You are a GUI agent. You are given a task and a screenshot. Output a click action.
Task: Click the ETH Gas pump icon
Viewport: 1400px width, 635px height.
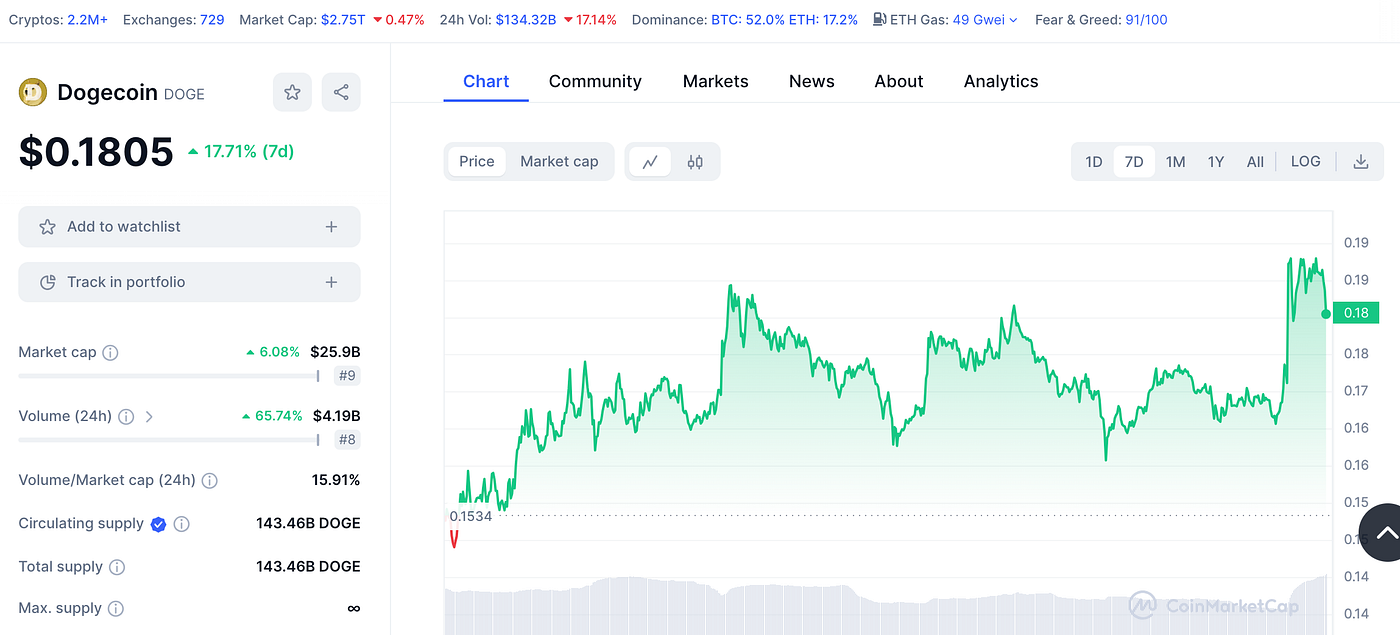click(x=879, y=19)
